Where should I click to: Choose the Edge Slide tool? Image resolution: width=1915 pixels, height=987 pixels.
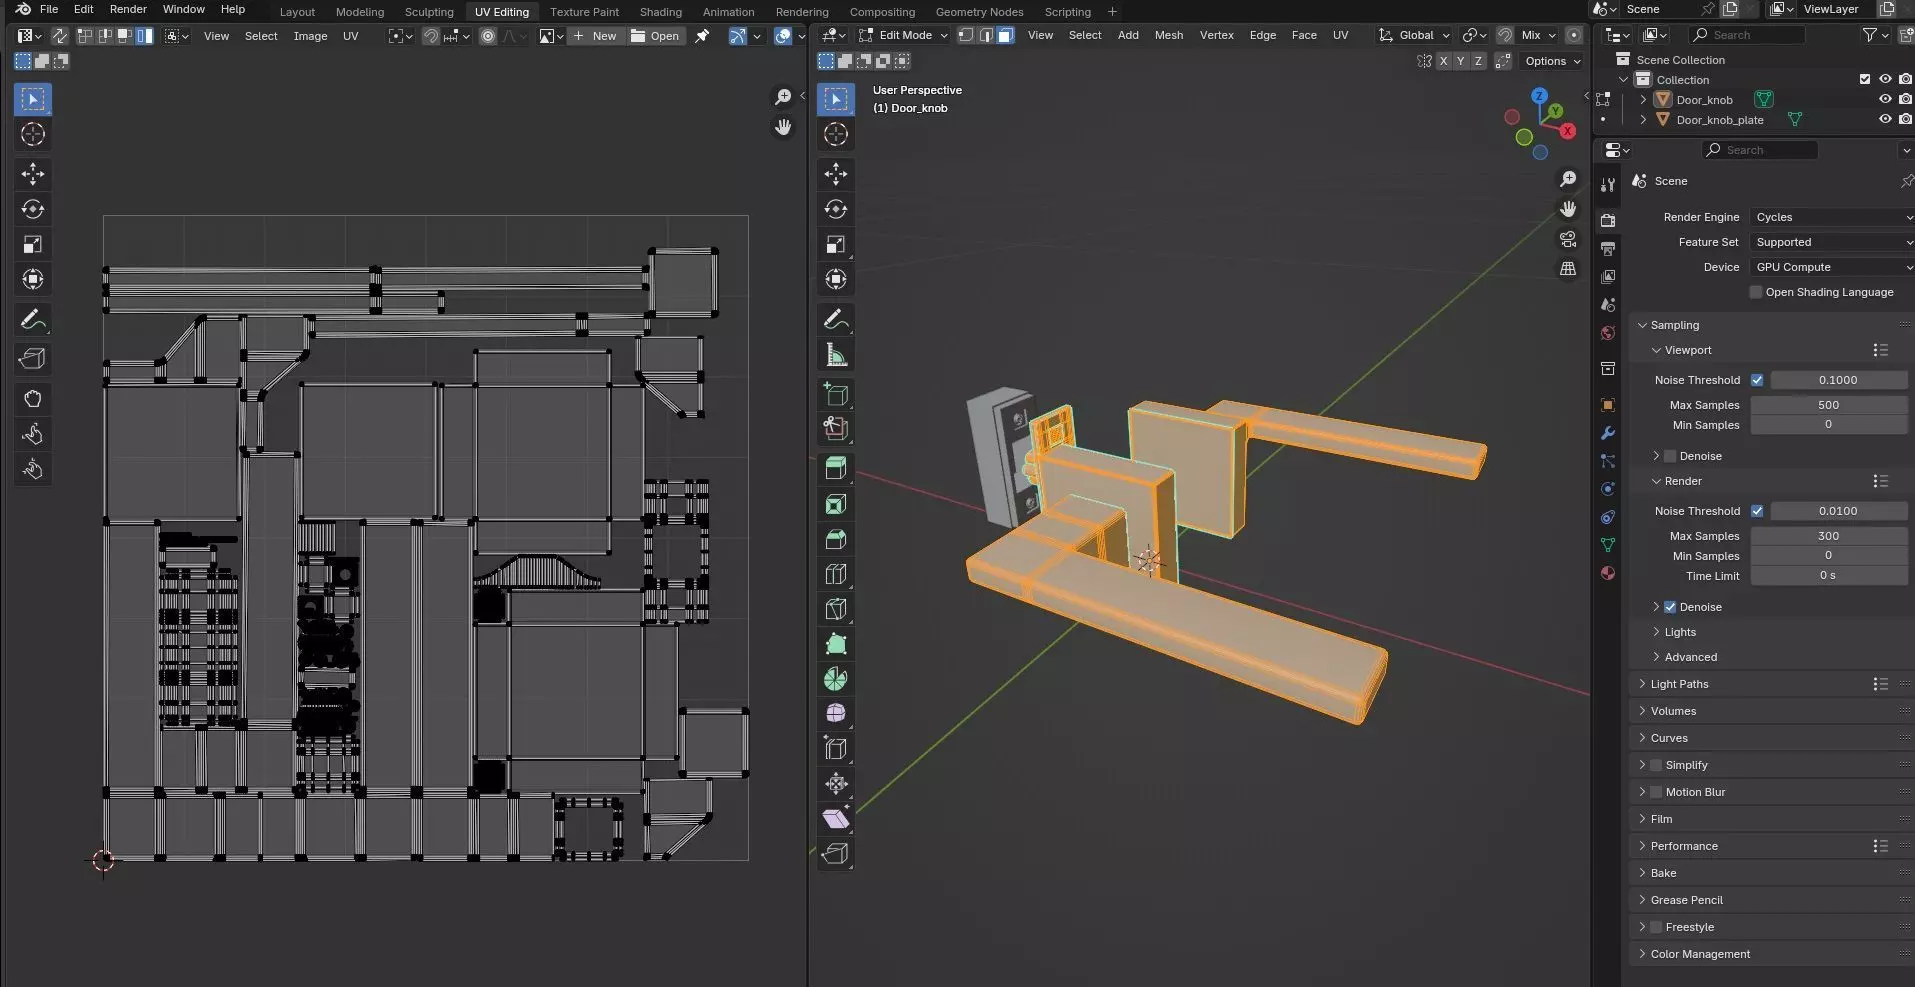click(836, 749)
